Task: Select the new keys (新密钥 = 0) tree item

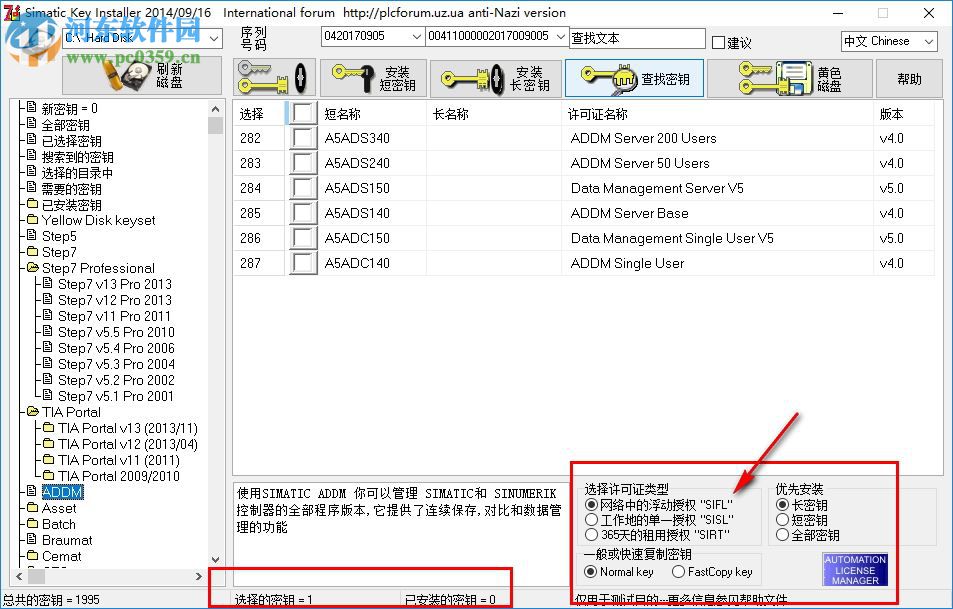Action: (x=69, y=109)
